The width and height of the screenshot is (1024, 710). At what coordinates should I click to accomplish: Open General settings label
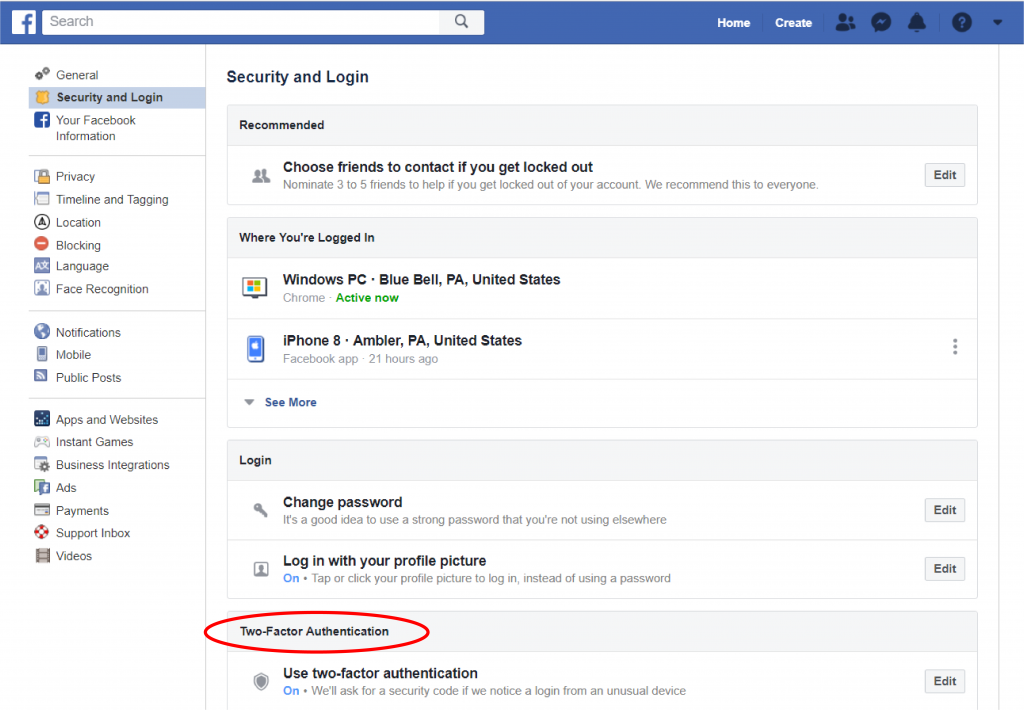[x=77, y=75]
